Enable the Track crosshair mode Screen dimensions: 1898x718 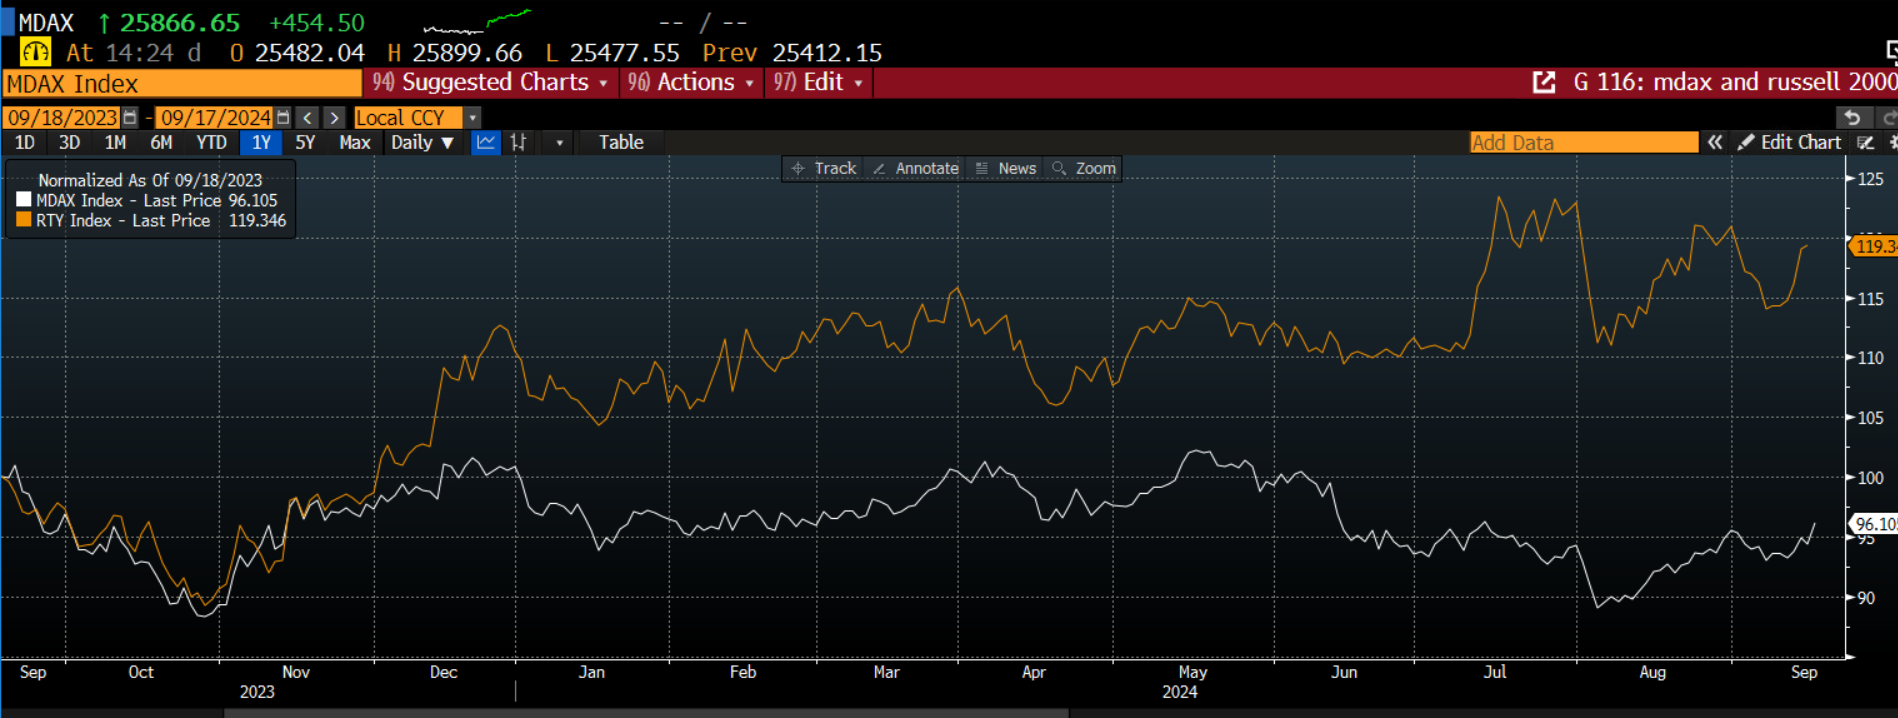824,168
